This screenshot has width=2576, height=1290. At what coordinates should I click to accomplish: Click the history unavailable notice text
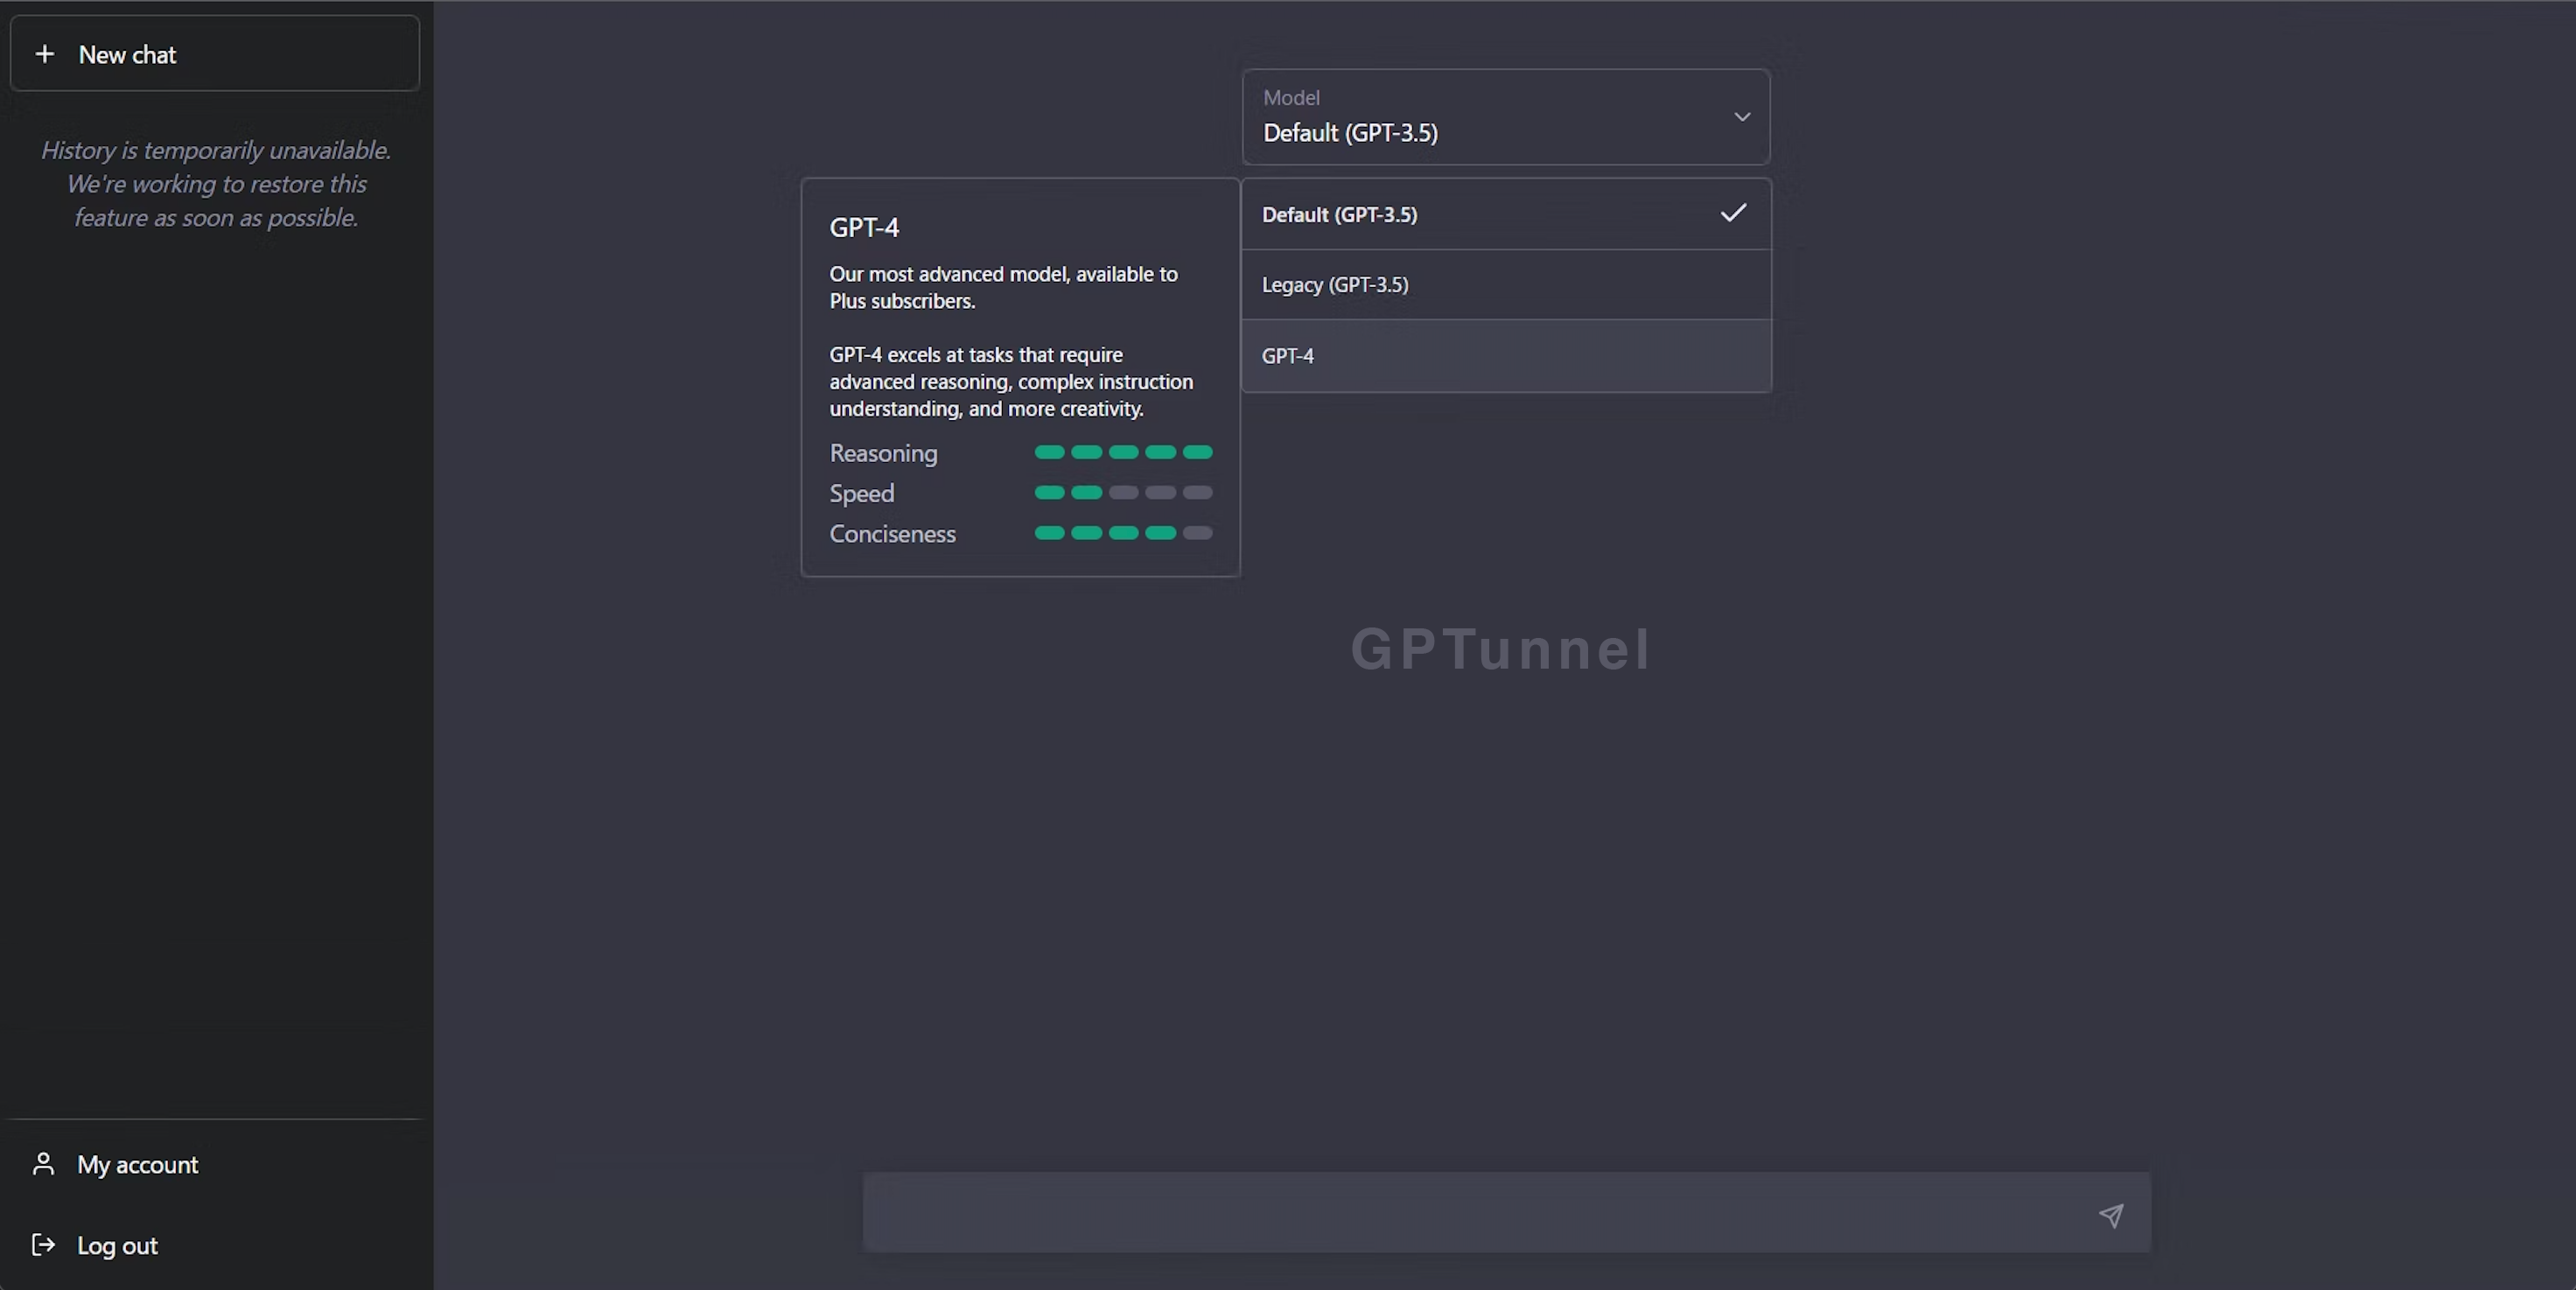click(216, 184)
